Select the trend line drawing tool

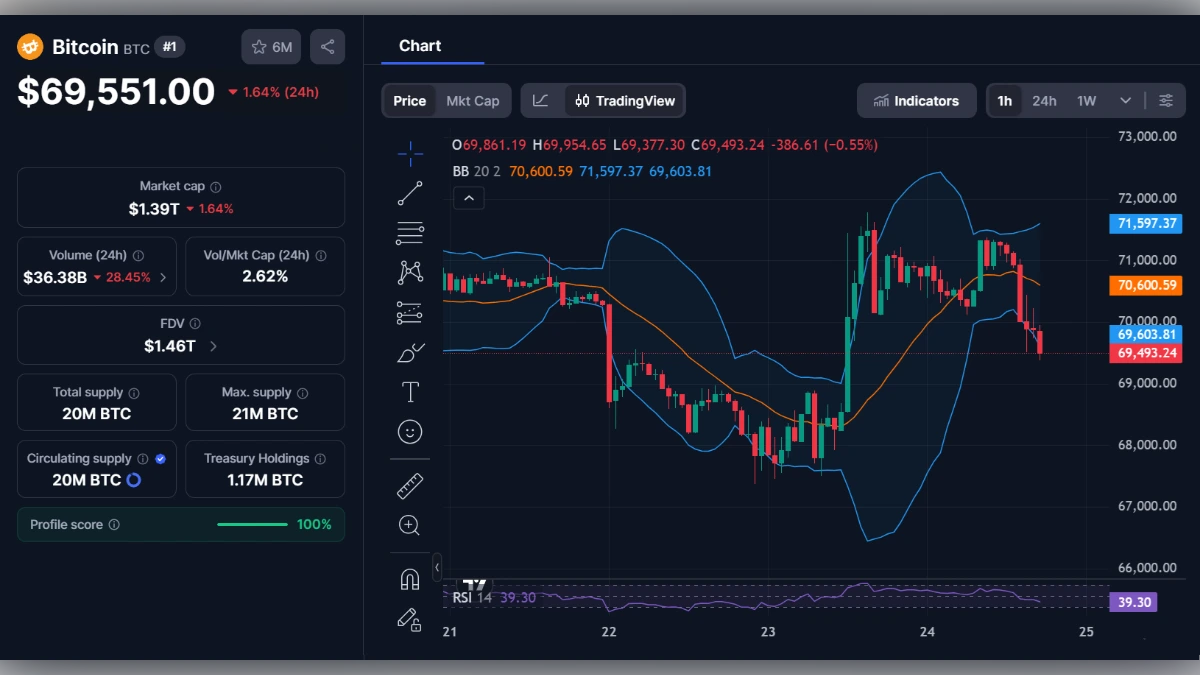[410, 193]
